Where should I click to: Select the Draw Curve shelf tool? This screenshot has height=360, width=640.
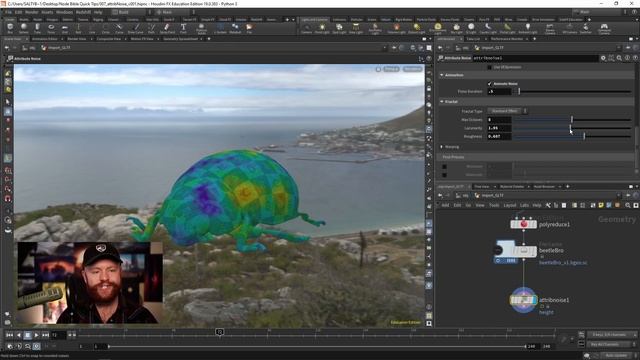point(136,28)
